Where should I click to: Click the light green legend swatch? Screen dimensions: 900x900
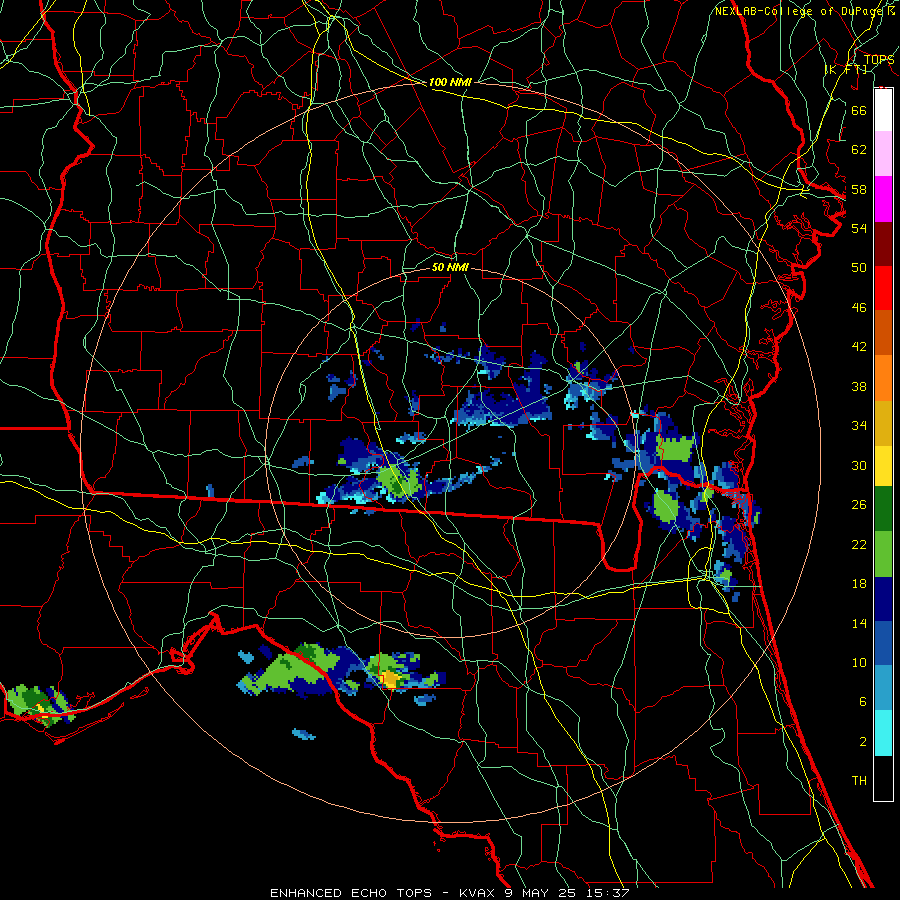tap(883, 554)
